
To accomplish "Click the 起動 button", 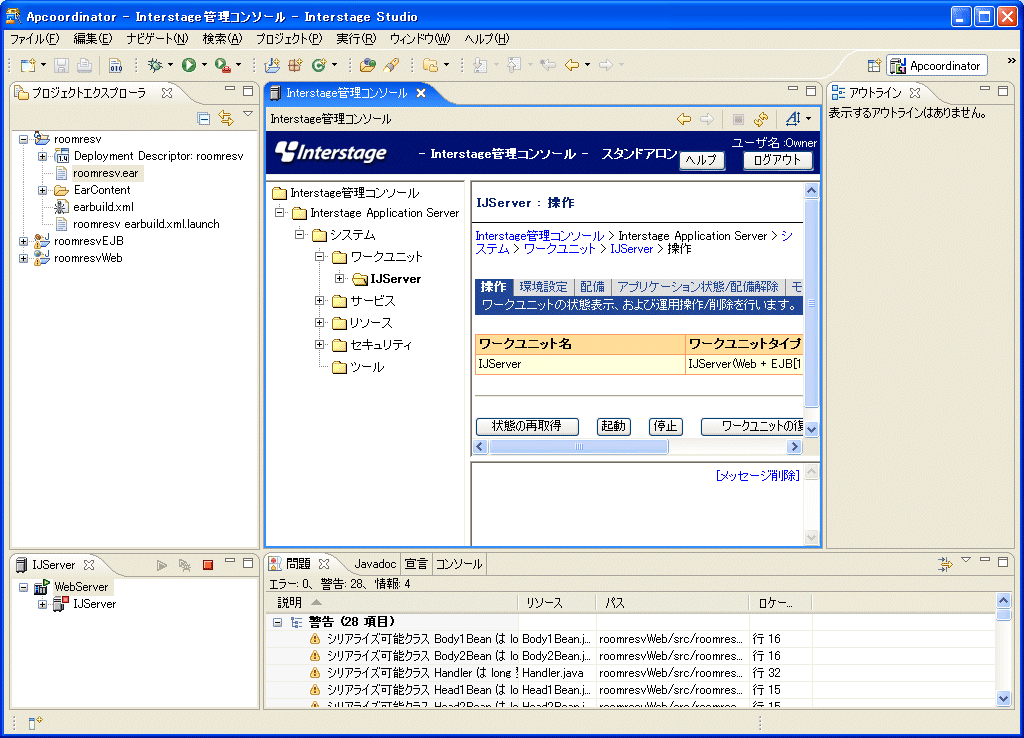I will (613, 426).
